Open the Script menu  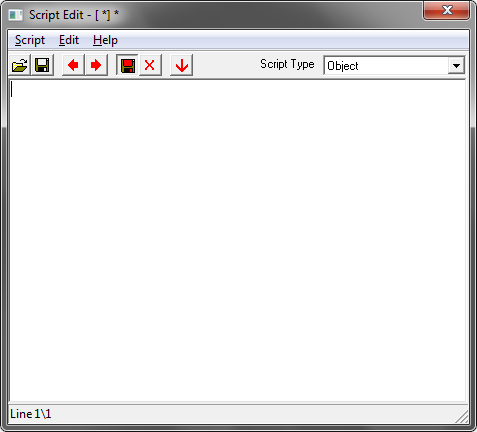tap(30, 40)
